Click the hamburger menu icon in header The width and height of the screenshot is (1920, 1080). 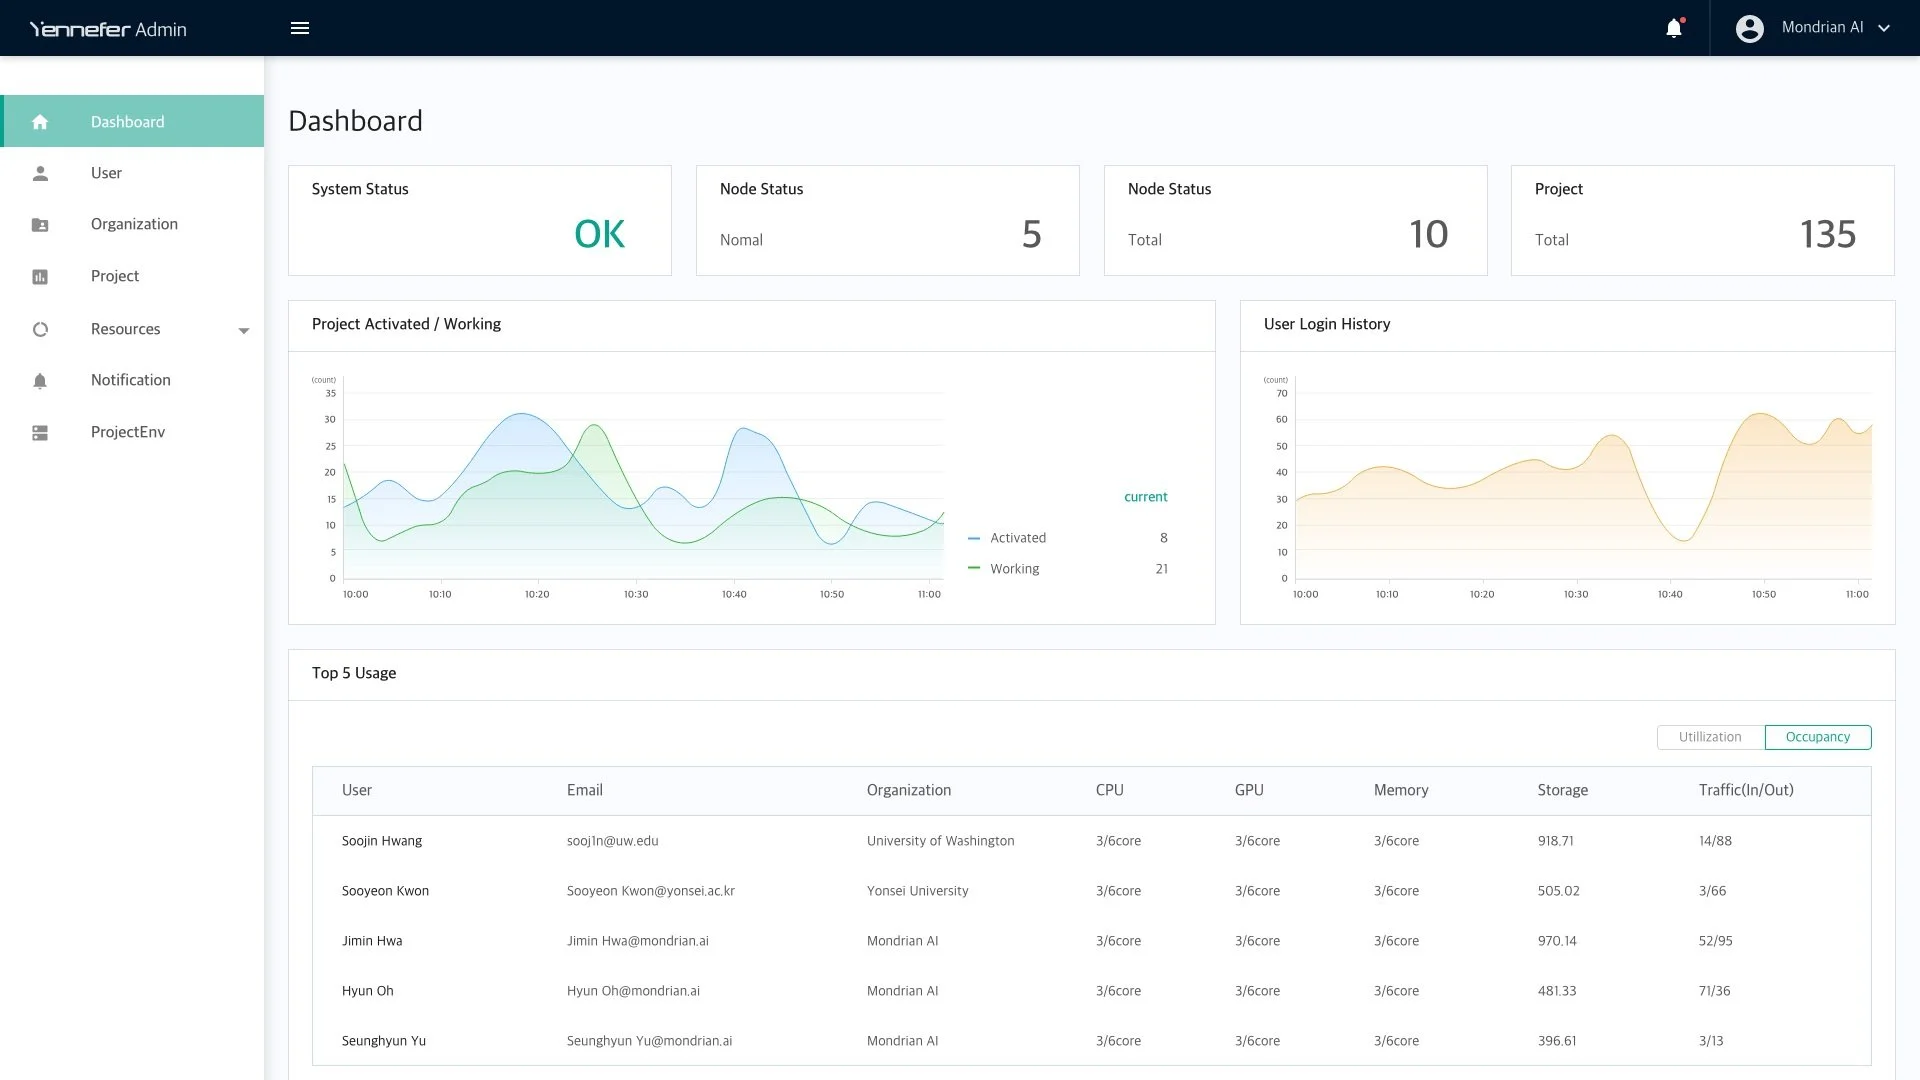pos(300,28)
